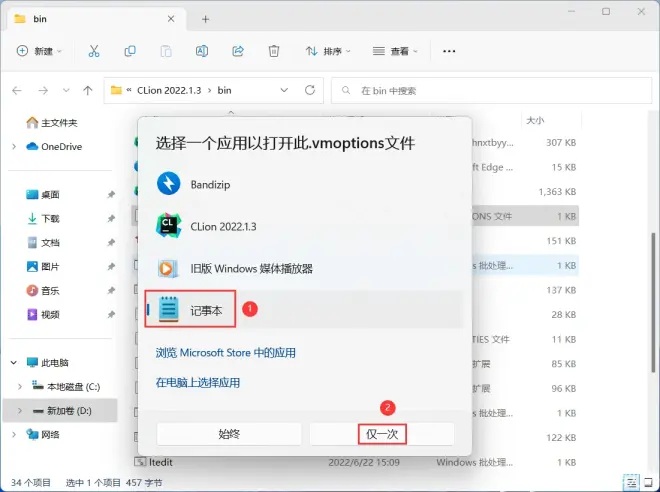660x492 pixels.
Task: Select 网络 in navigation pane
Action: click(43, 434)
